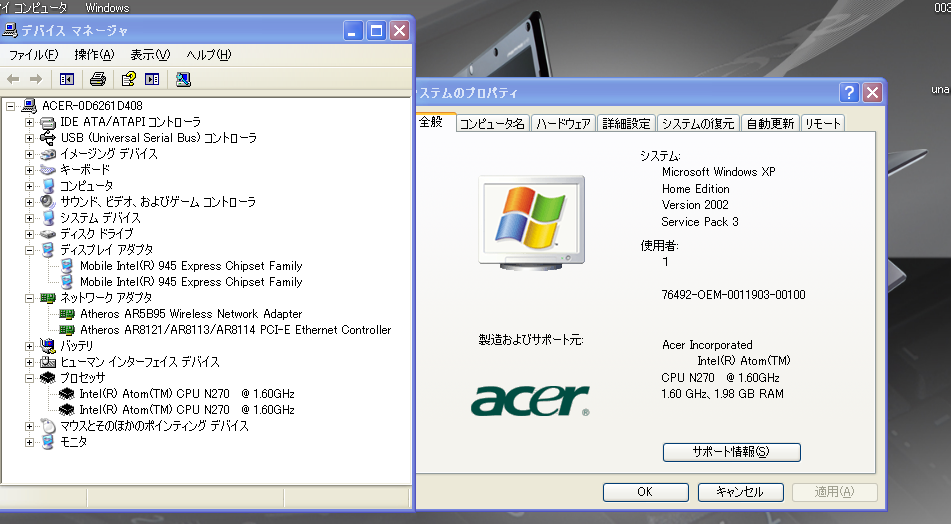Collapse the ディスプレイ アダプタ node

(29, 250)
